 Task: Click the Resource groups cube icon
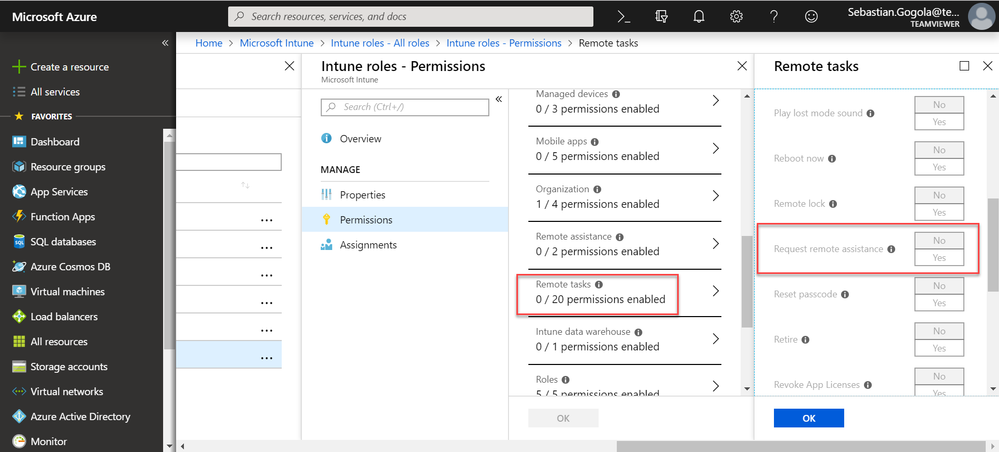[18, 167]
